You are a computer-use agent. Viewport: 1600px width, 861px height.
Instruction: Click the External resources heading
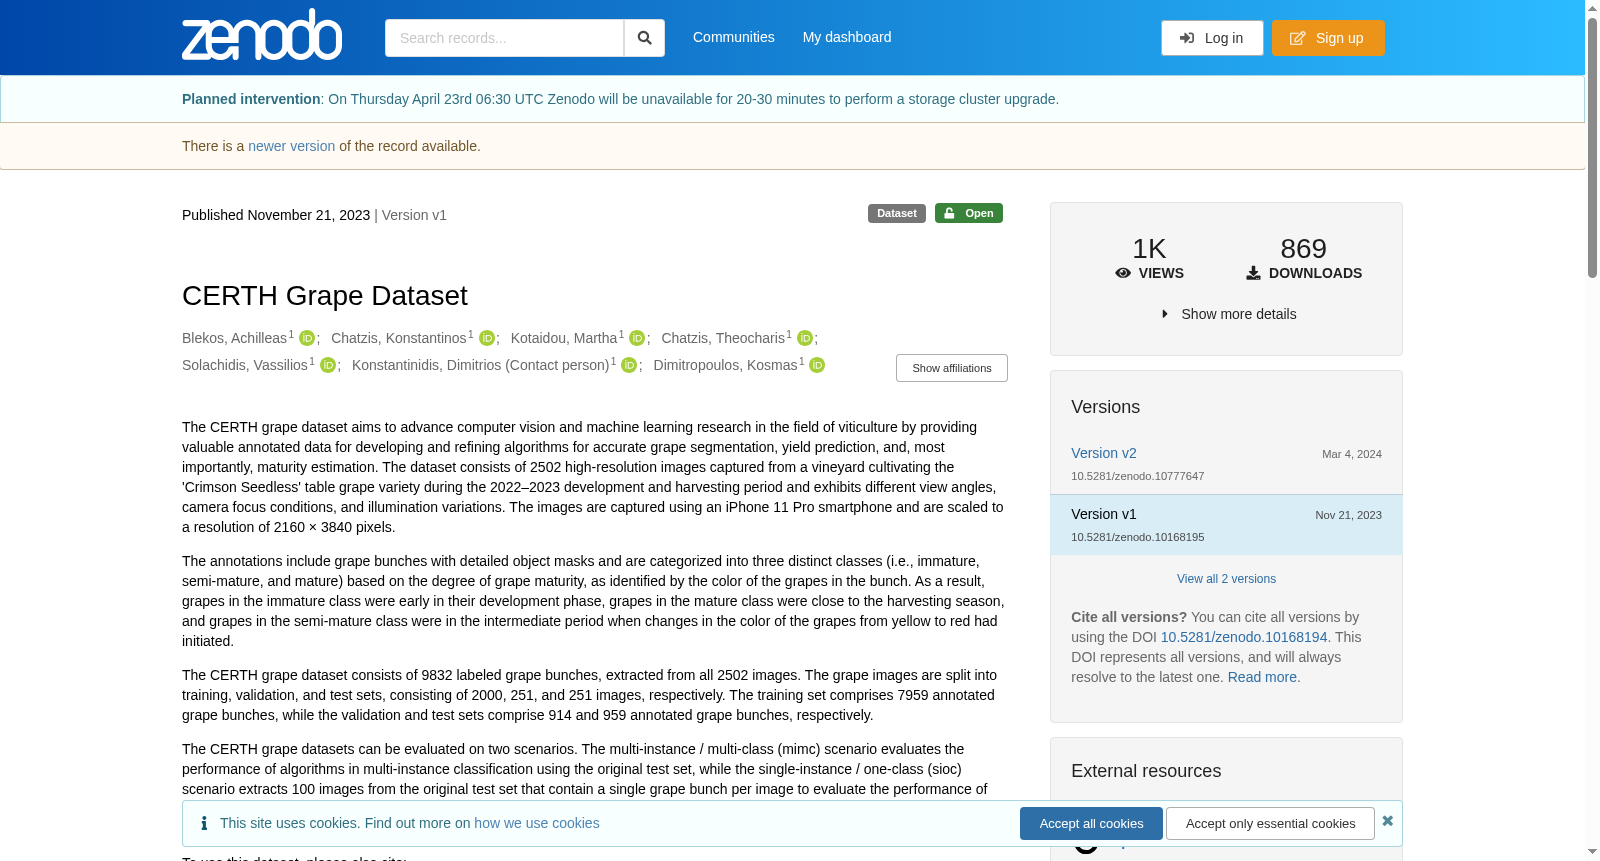click(x=1146, y=771)
